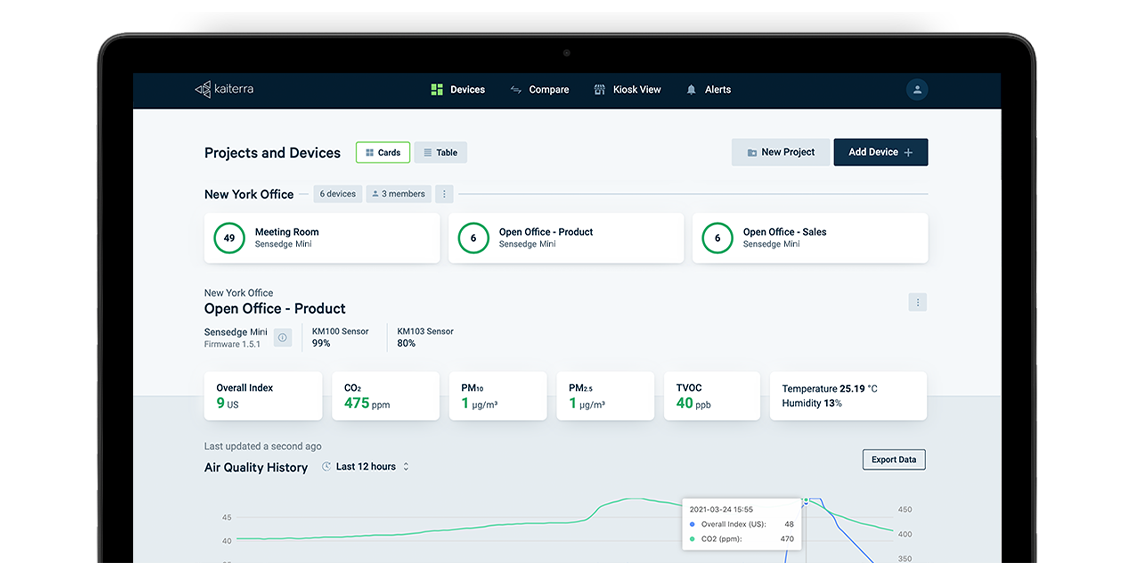
Task: Click the PM2.5 reading tile
Action: coord(606,396)
